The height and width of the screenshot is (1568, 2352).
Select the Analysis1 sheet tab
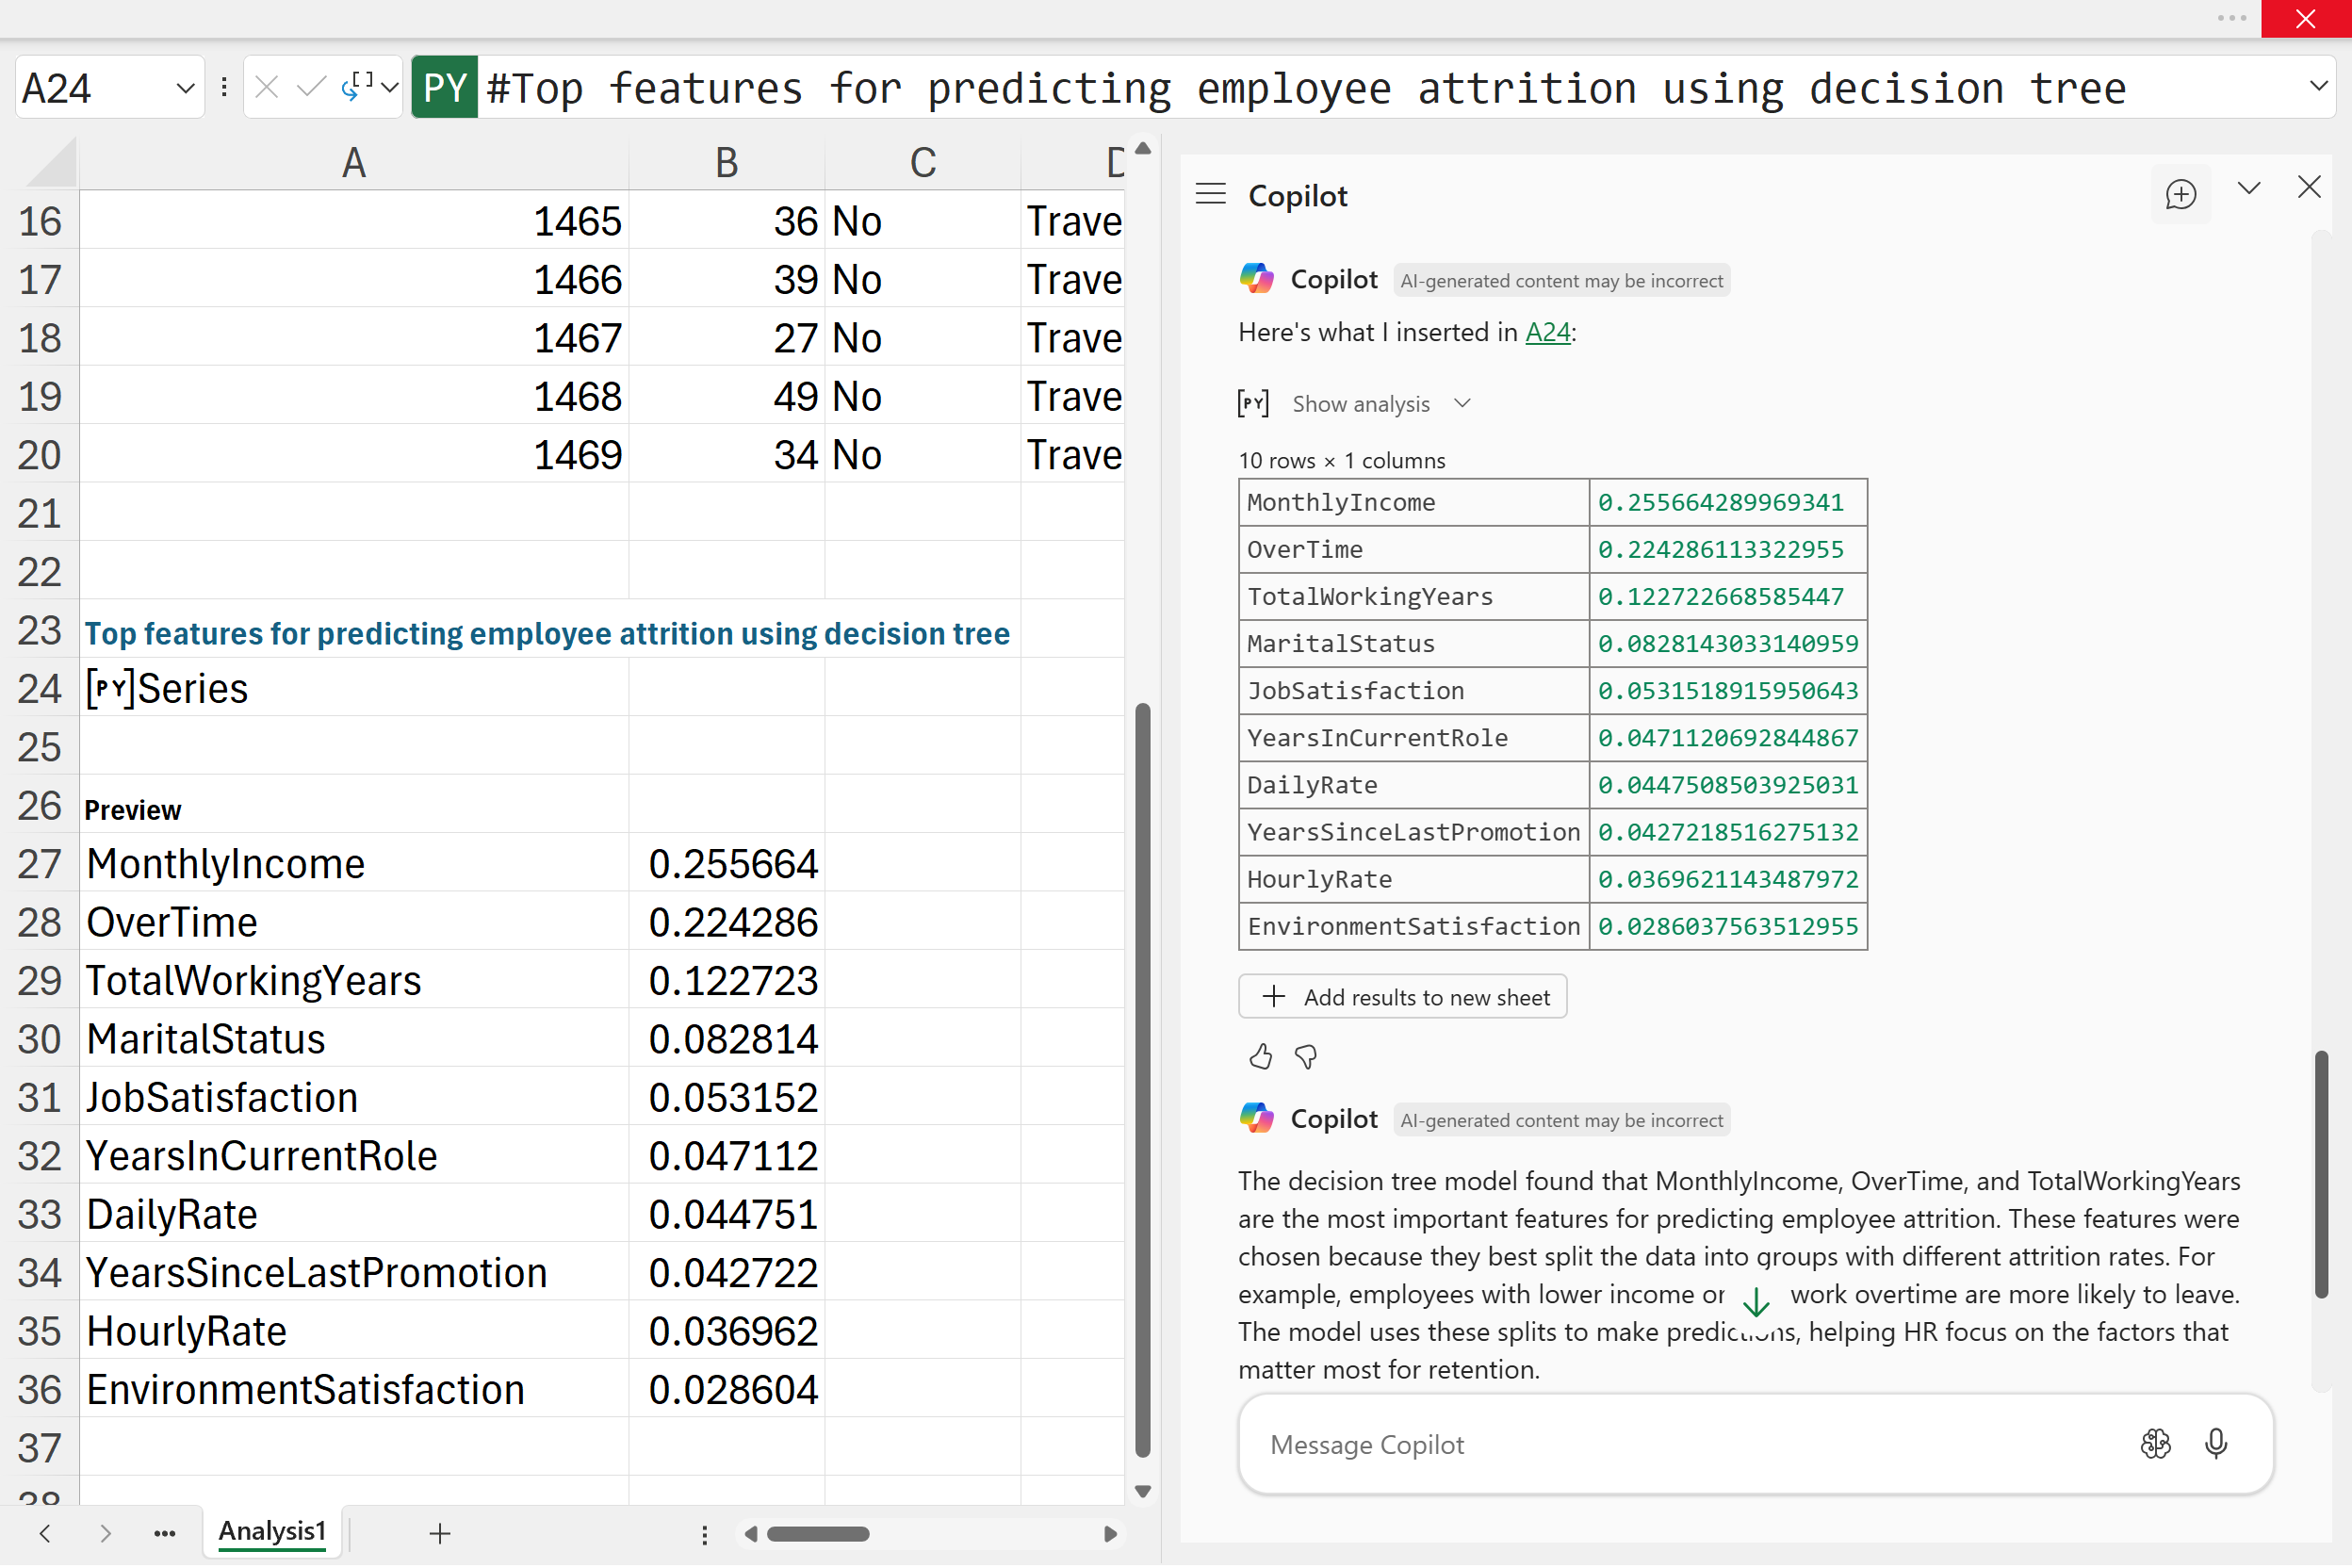(272, 1533)
